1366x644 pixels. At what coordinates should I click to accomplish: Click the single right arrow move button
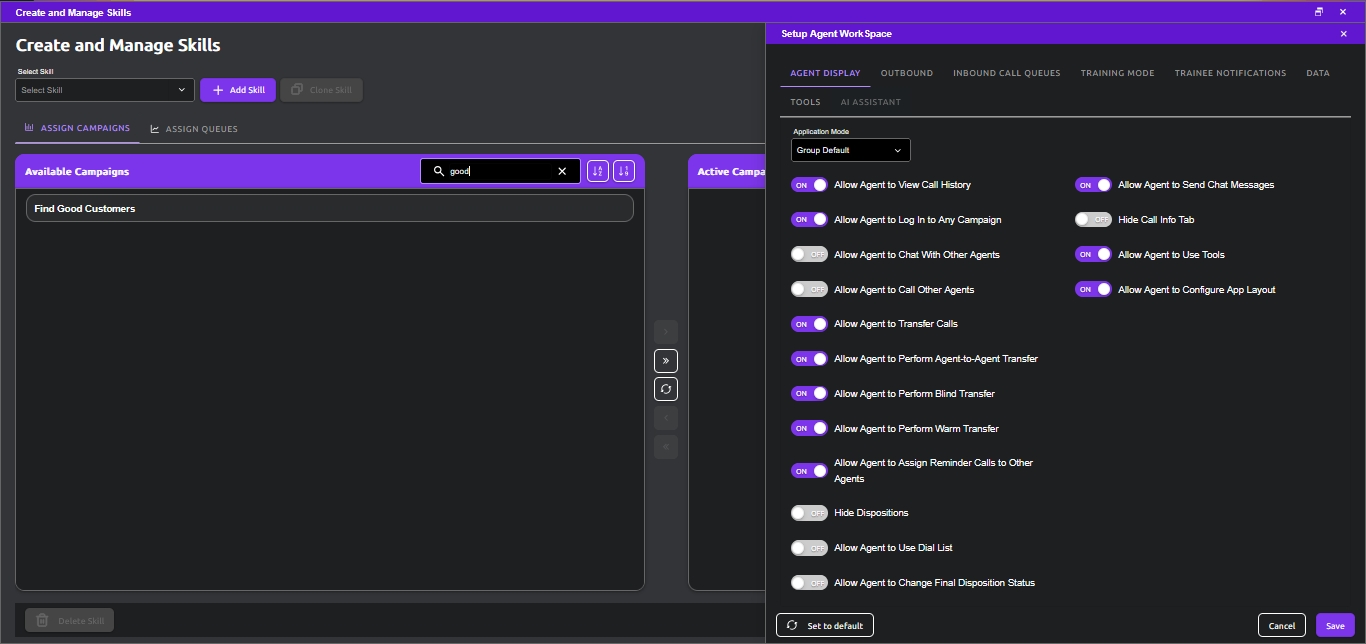666,331
